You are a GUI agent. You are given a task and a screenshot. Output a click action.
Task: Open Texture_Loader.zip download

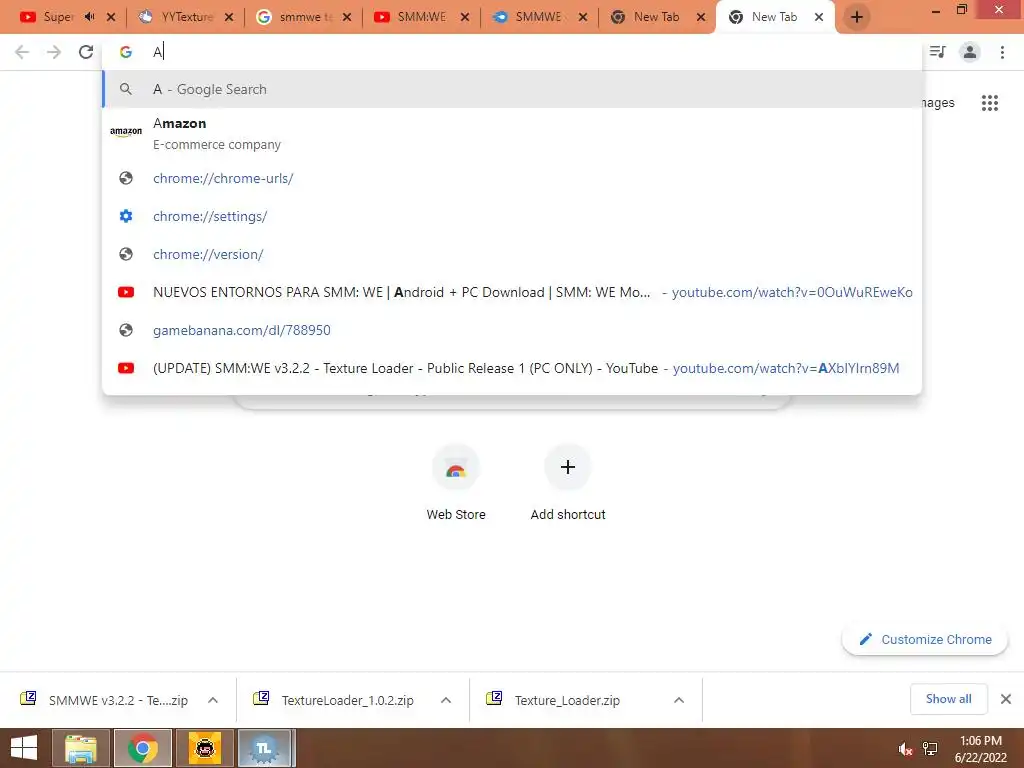click(x=554, y=700)
